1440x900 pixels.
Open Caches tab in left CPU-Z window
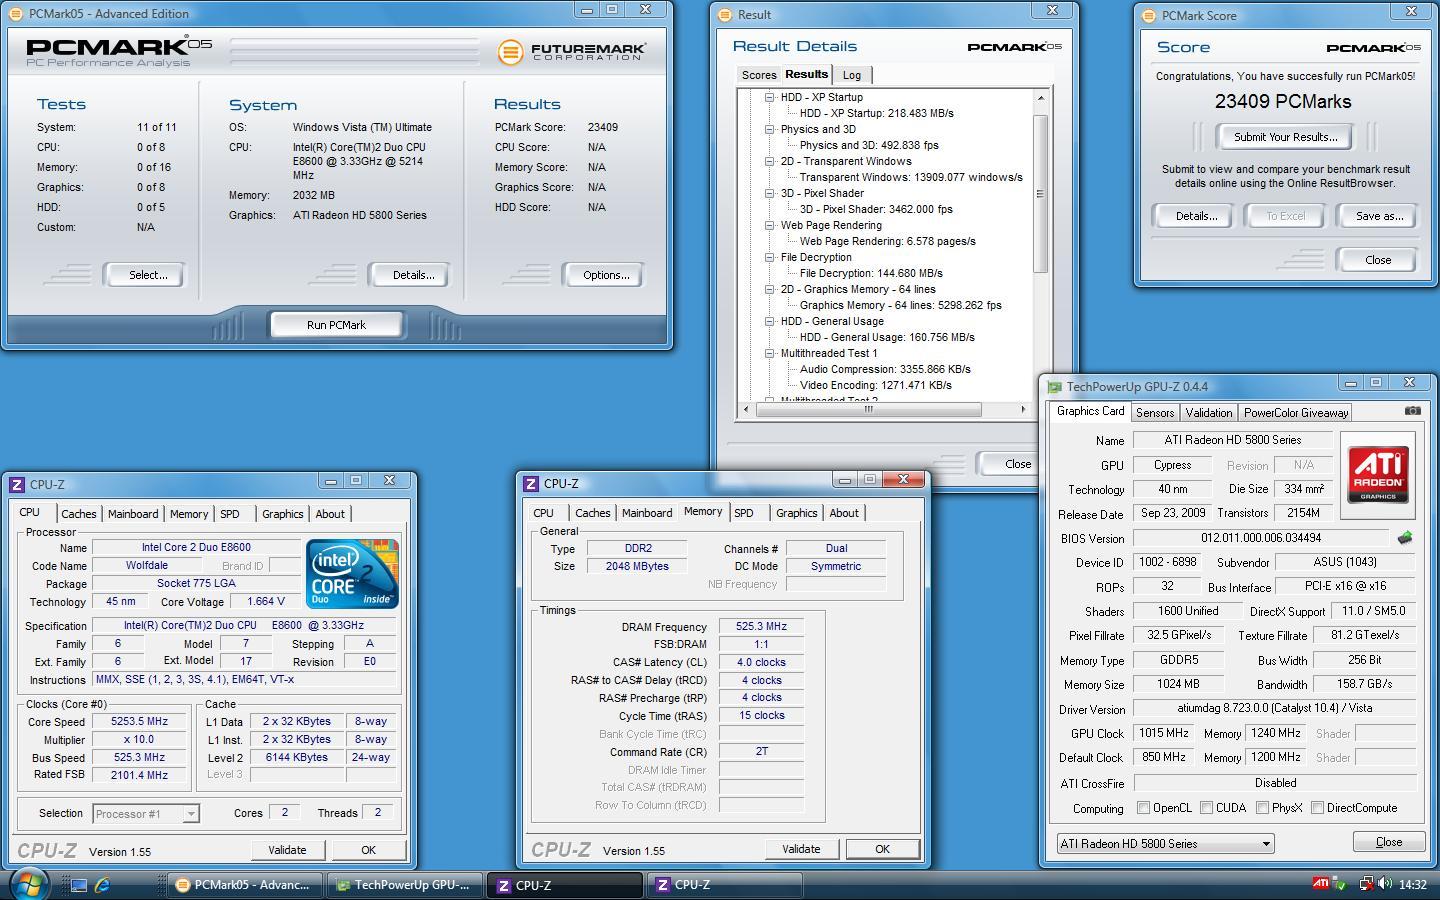point(78,514)
